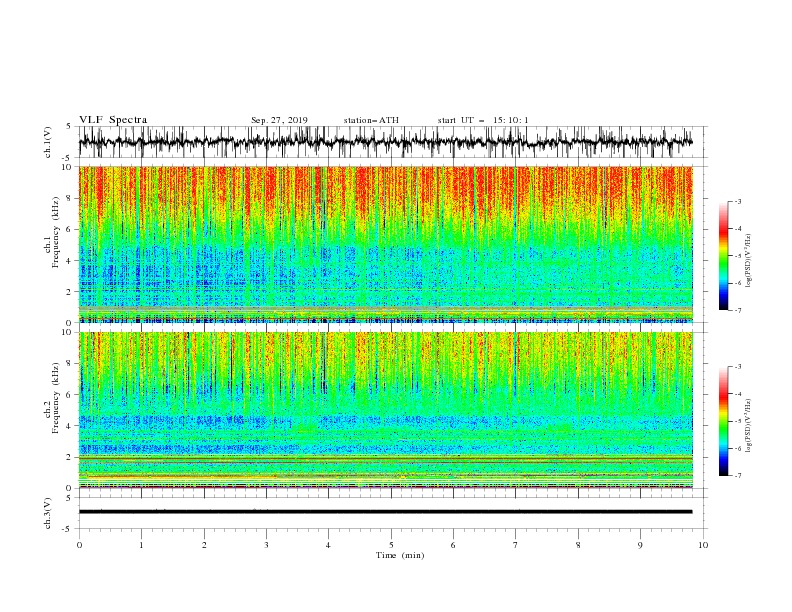Click the "4" tick on the time axis
The width and height of the screenshot is (792, 612).
tap(328, 545)
